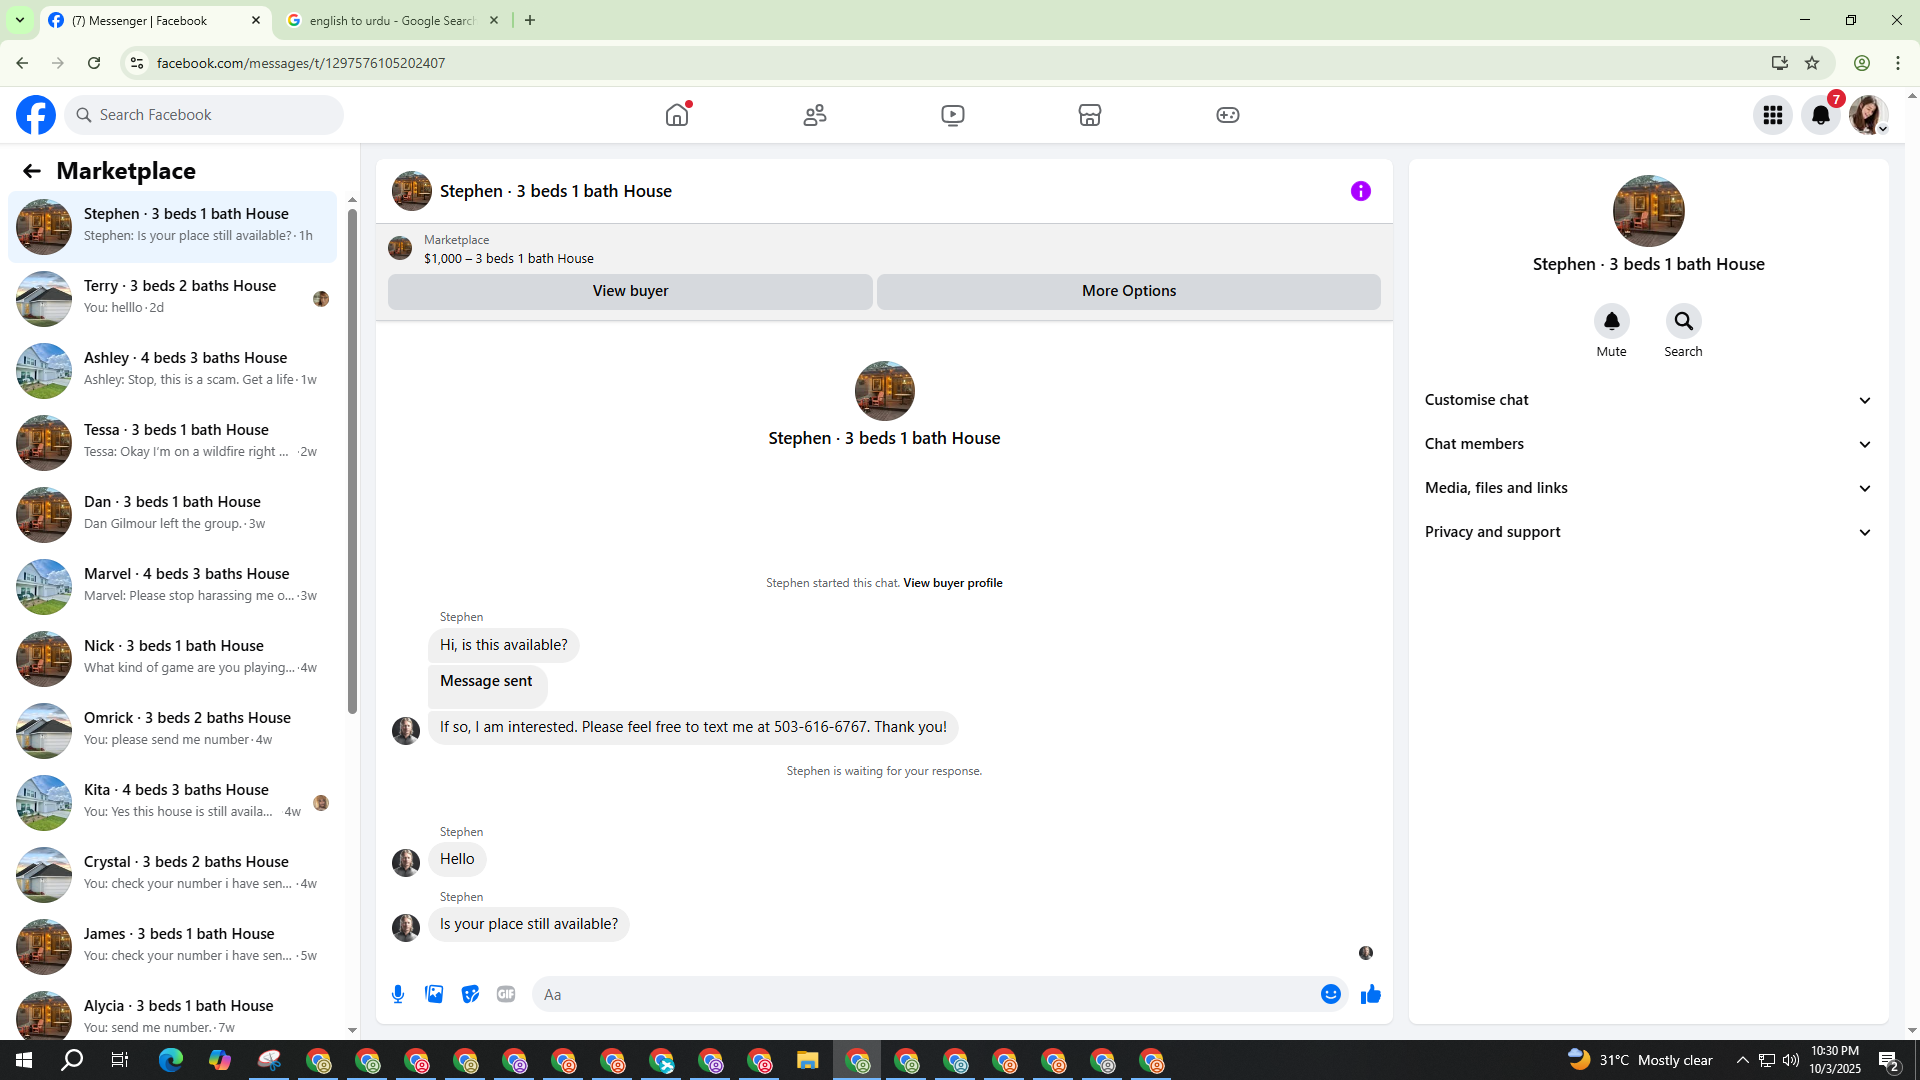Show hidden system tray icons
Screen dimensions: 1920x1080
point(1743,1060)
